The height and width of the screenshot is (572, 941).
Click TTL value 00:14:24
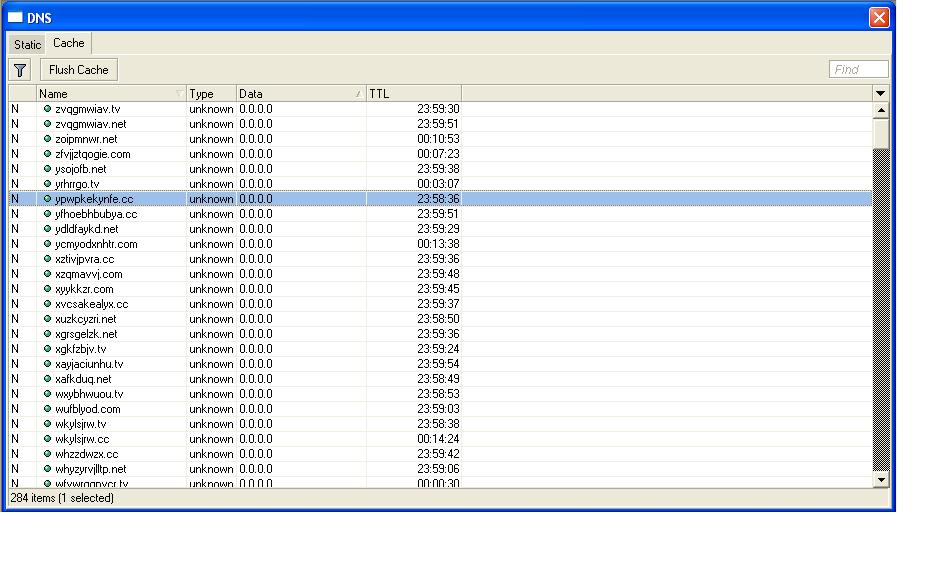click(x=438, y=439)
